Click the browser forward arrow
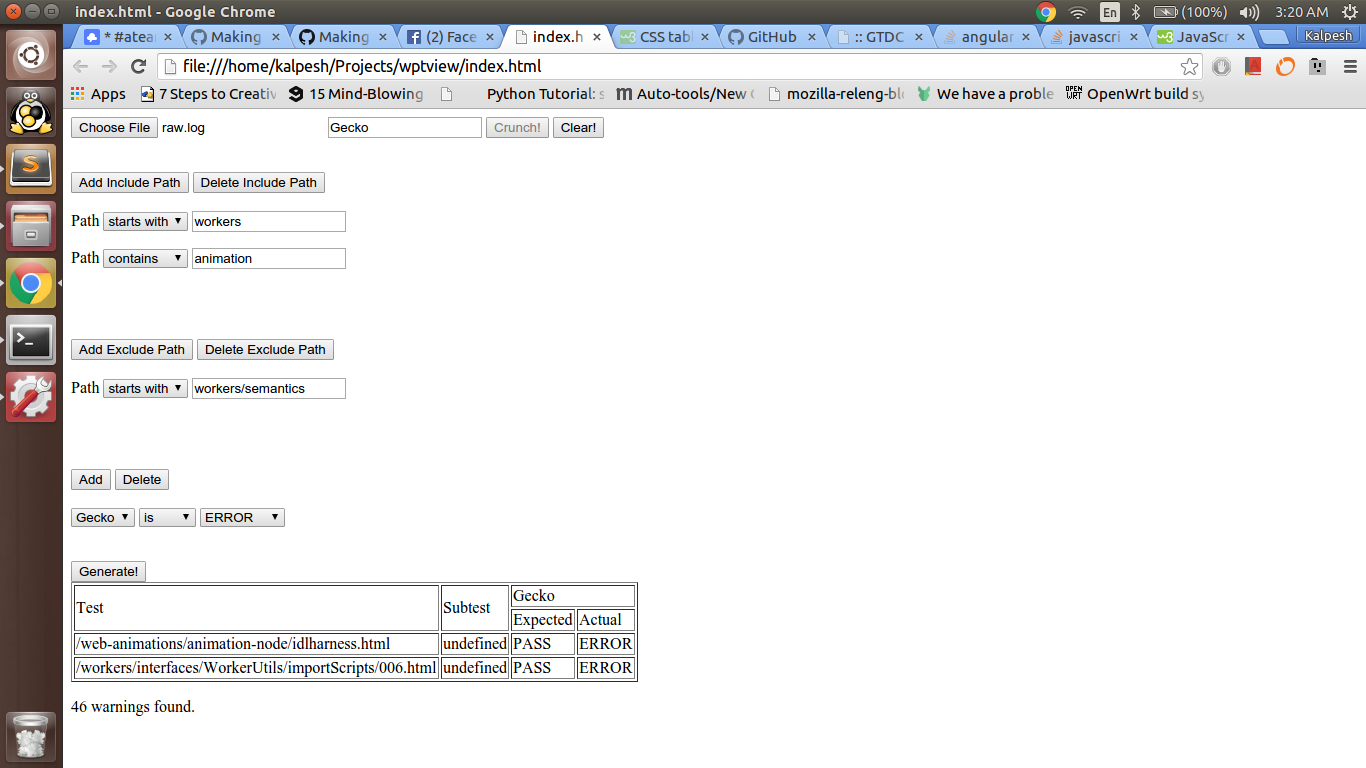Screen dimensions: 1366x768 [x=109, y=67]
